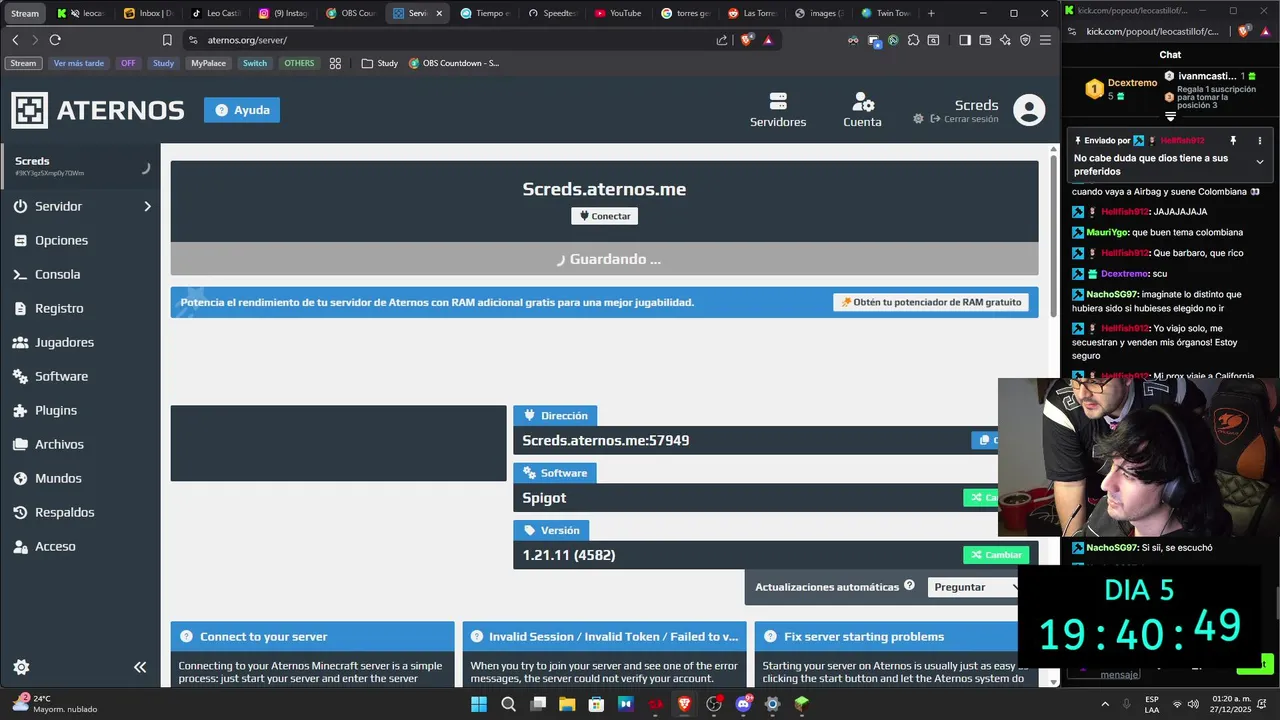Open the Minecraft taskbar icon
This screenshot has height=720, width=1280.
[801, 704]
